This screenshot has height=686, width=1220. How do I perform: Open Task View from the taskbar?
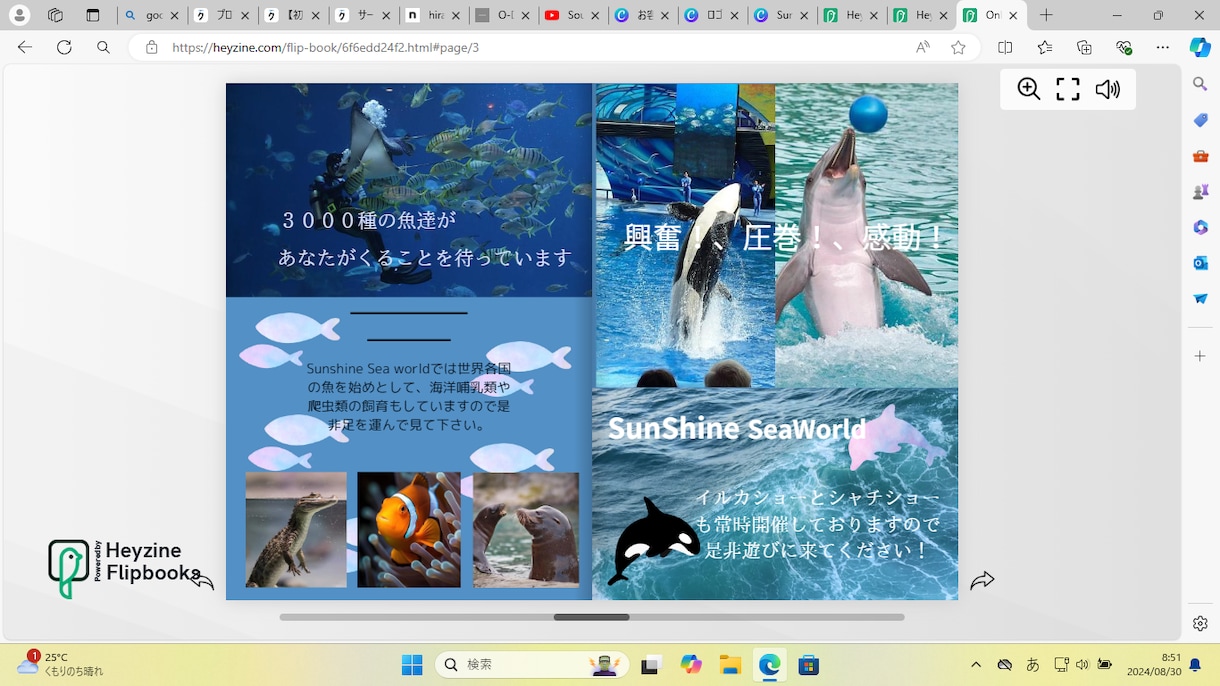(652, 665)
